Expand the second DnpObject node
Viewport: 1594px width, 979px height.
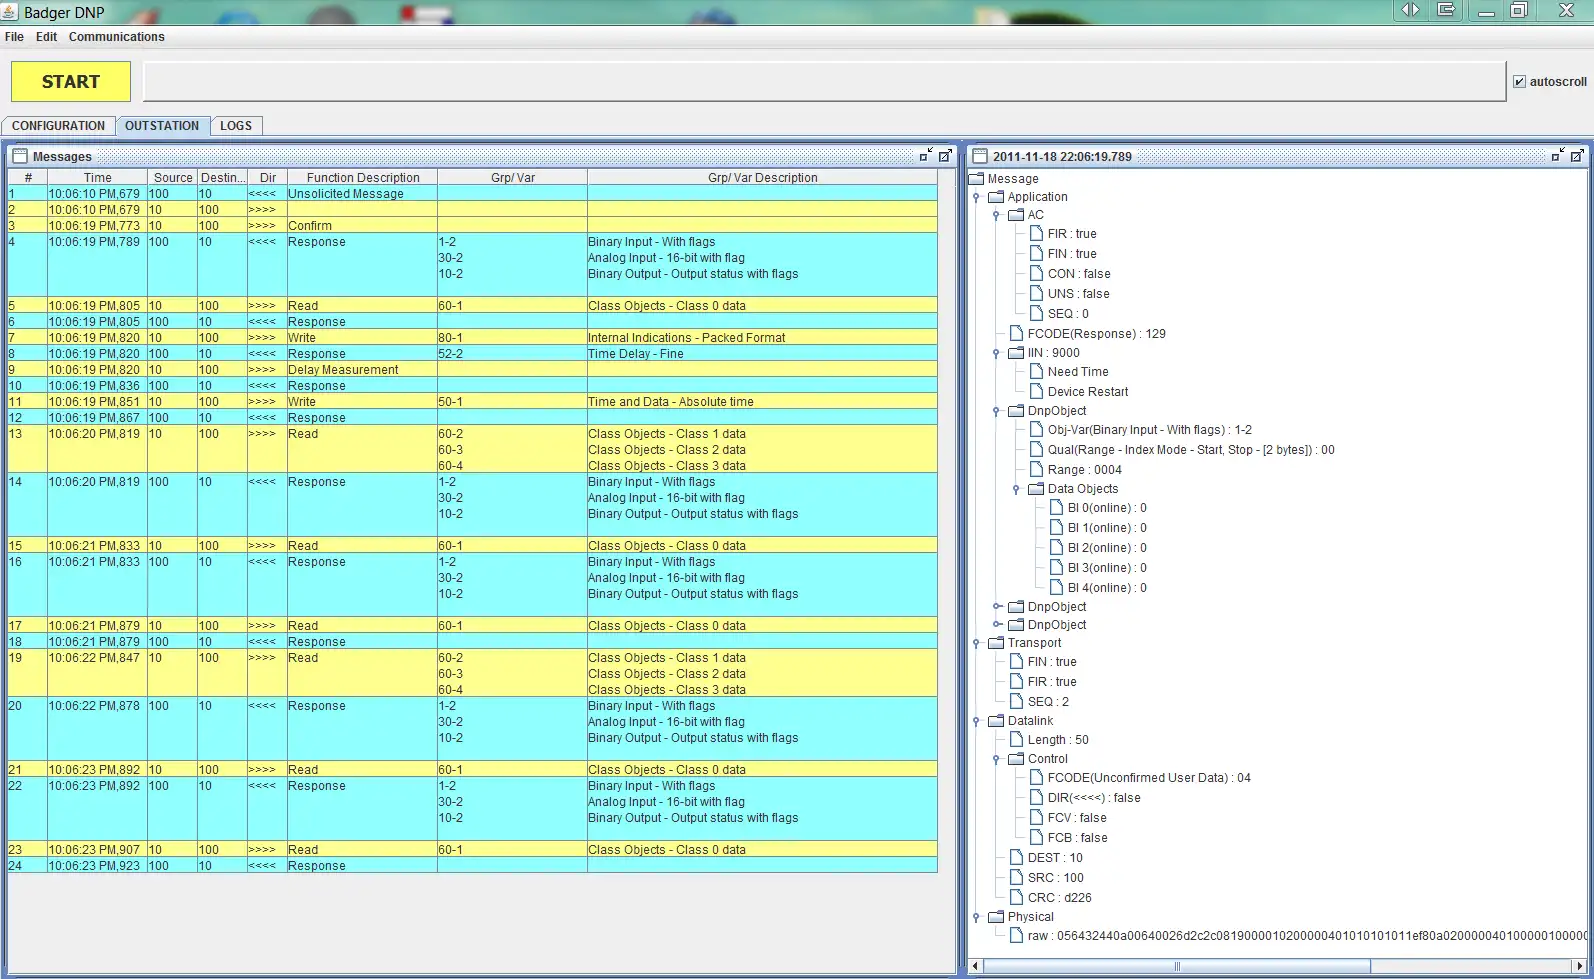click(996, 607)
